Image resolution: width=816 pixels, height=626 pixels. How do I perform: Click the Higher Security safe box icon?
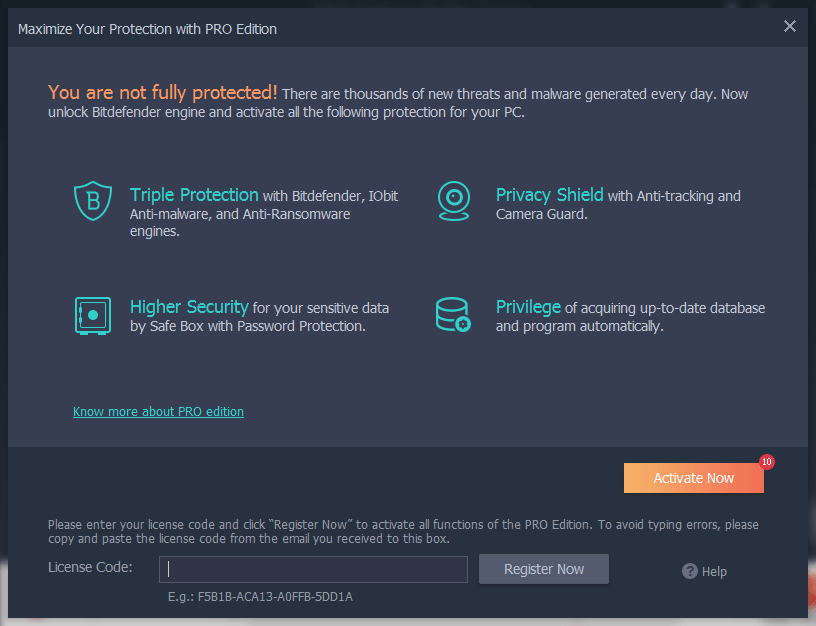[x=92, y=314]
